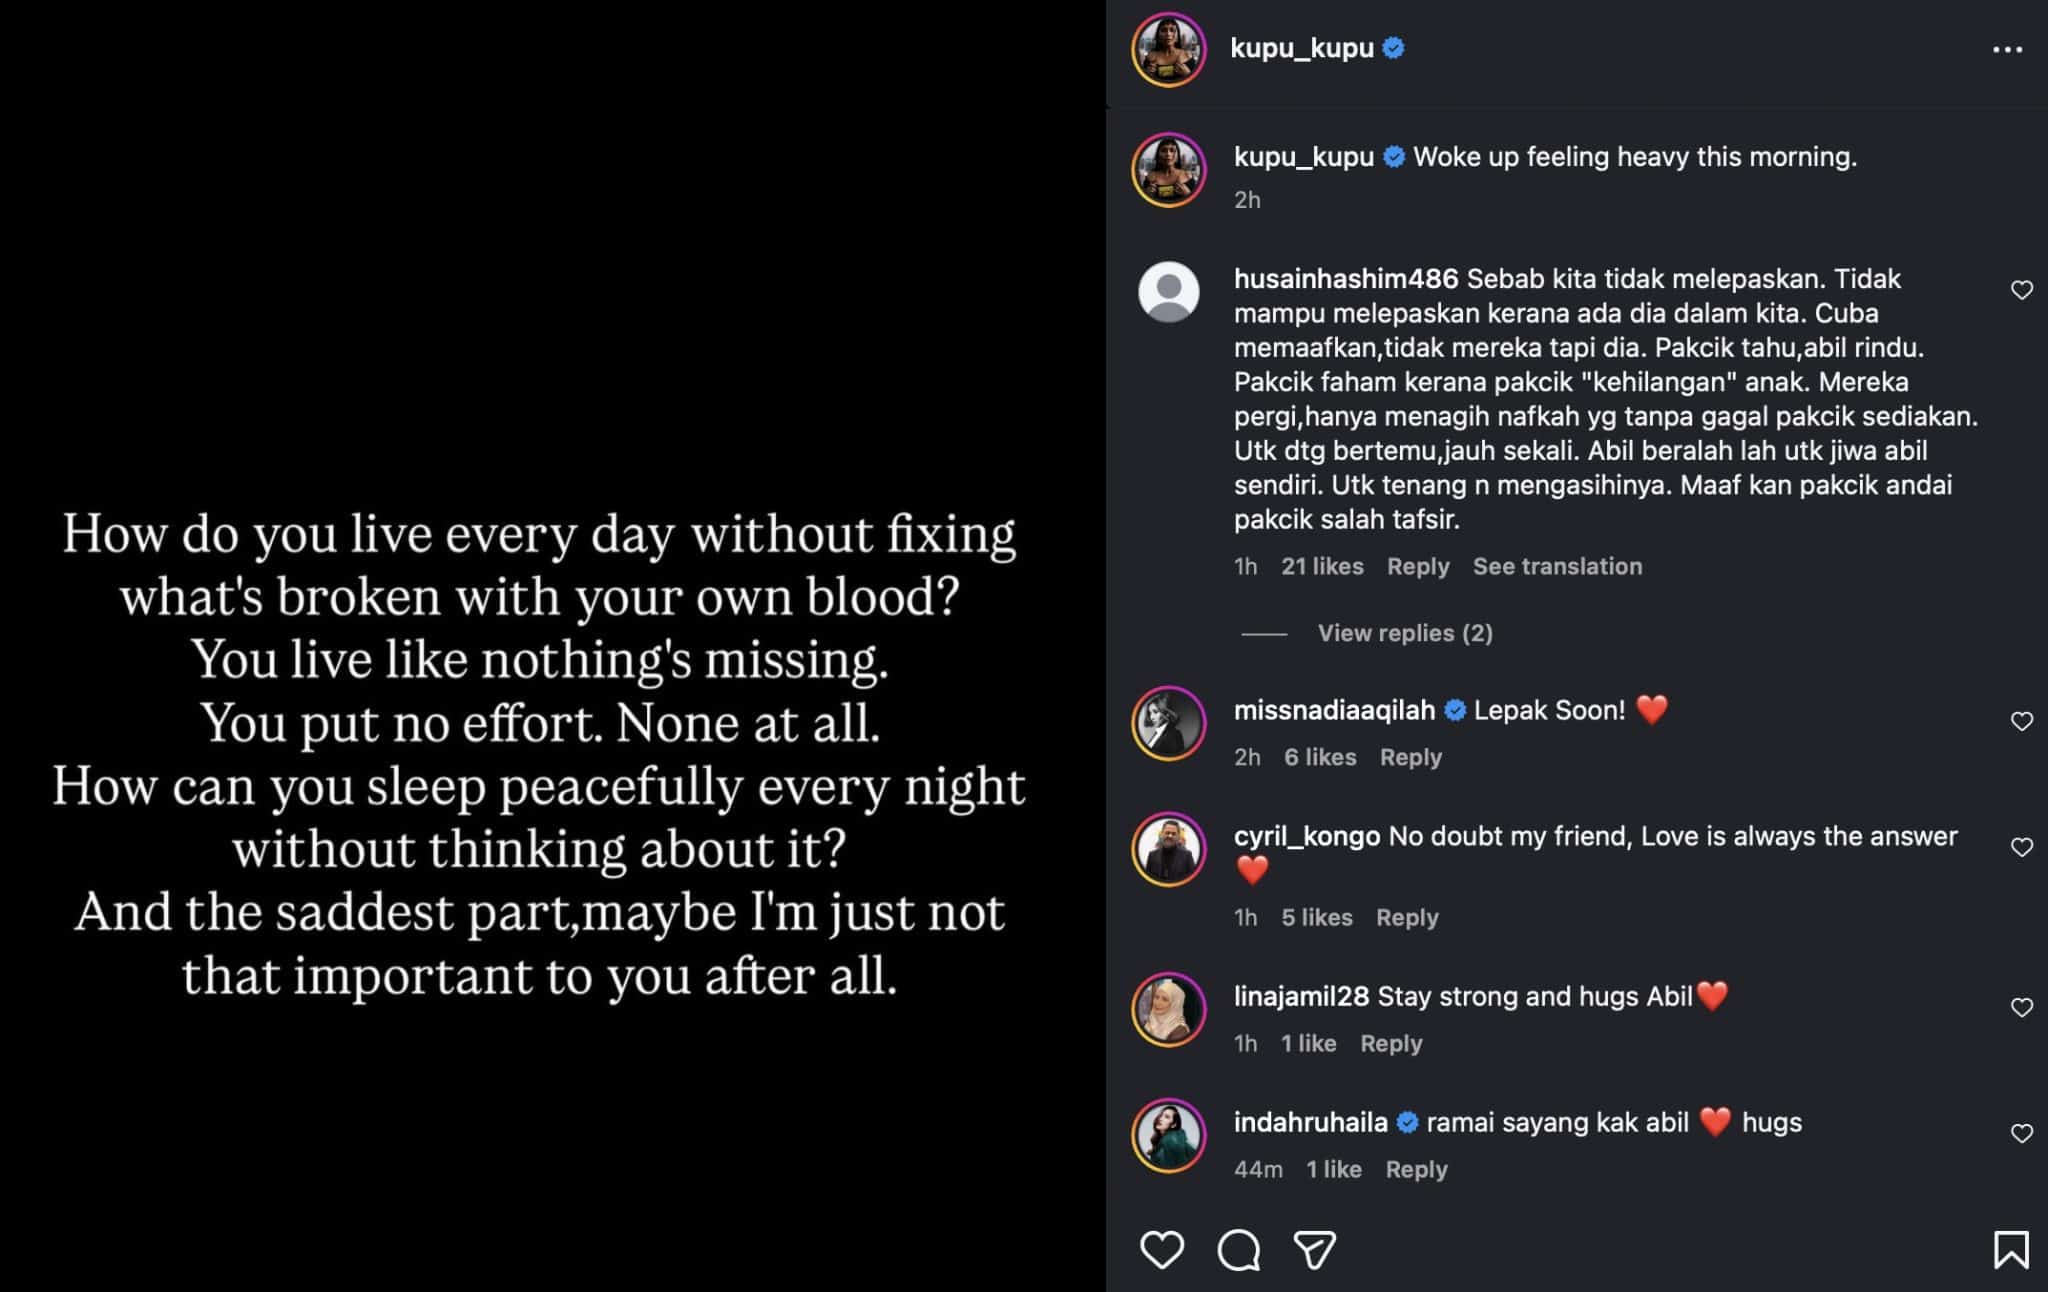The width and height of the screenshot is (2048, 1292).
Task: Open kupu_kupu profile from header username
Action: click(x=1301, y=48)
